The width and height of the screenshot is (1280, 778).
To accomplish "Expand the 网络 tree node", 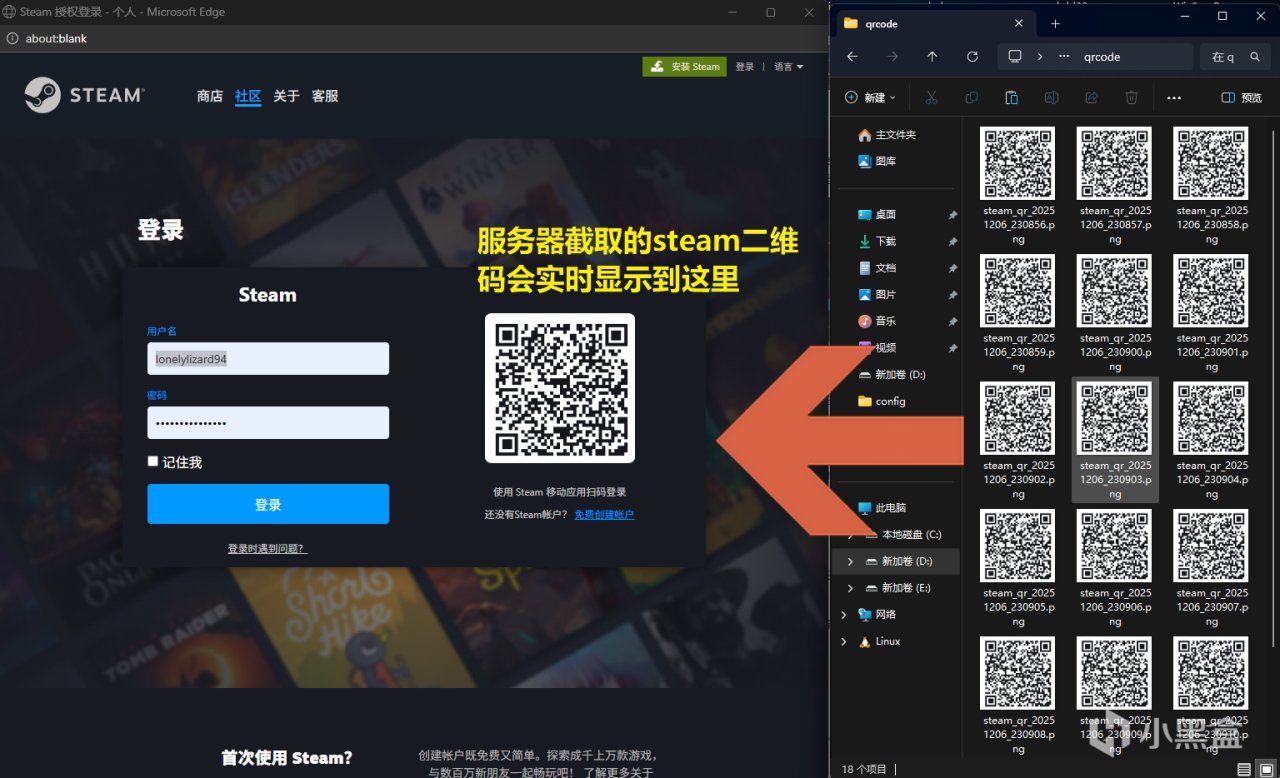I will click(844, 614).
